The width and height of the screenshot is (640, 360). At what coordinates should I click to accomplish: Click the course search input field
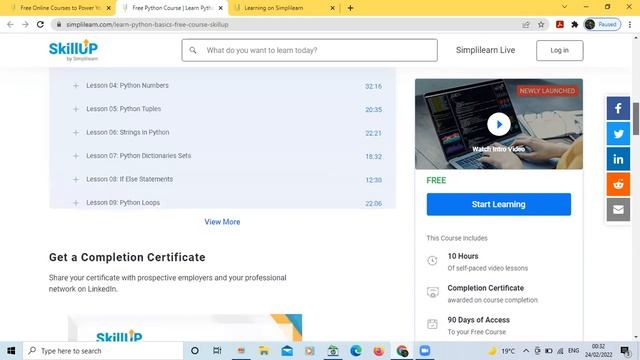click(x=309, y=50)
